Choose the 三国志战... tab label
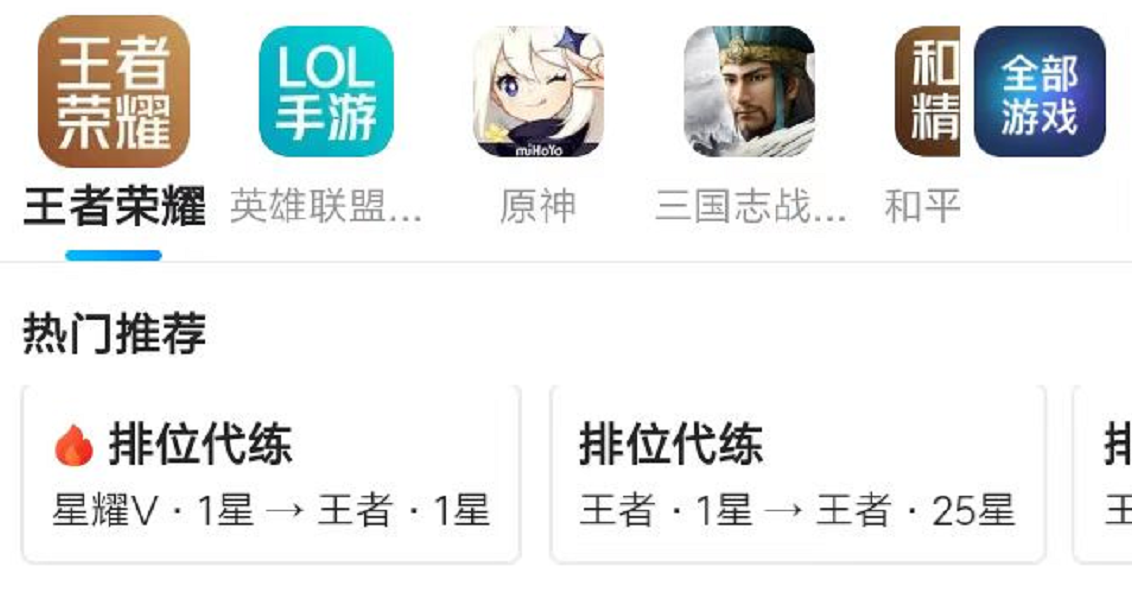Screen dimensions: 1132x591 [751, 206]
